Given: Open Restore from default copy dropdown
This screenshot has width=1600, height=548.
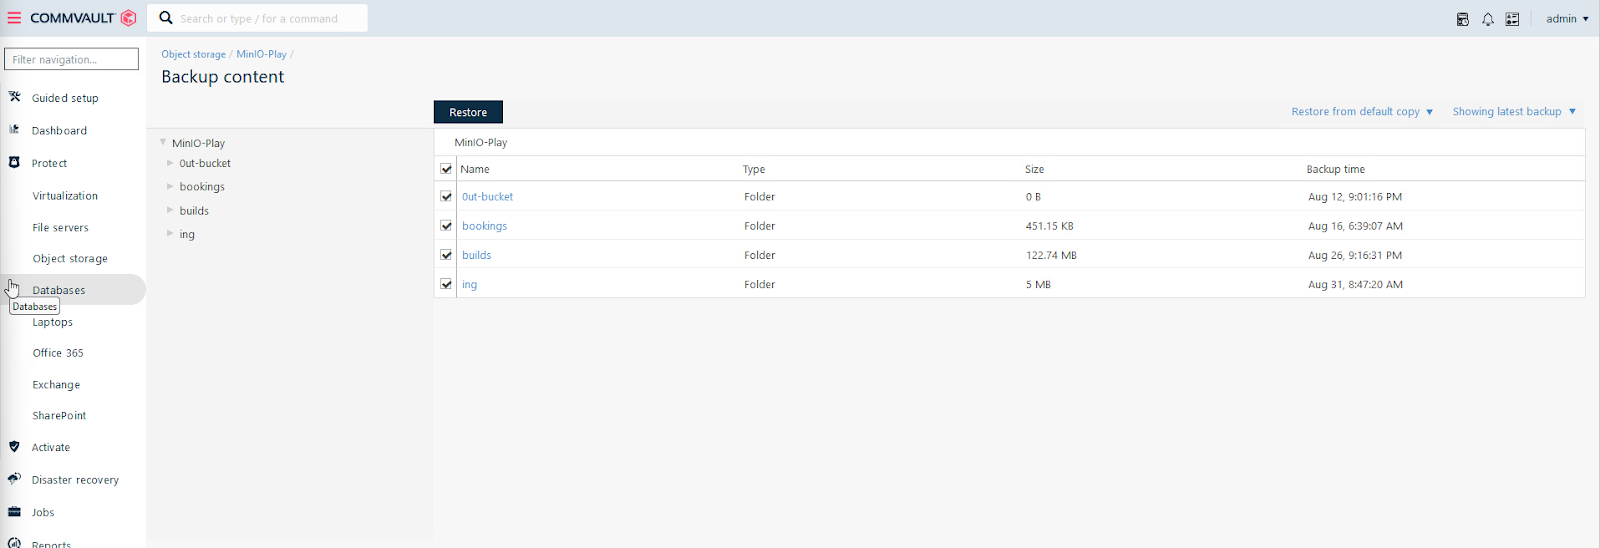Looking at the screenshot, I should (1362, 112).
